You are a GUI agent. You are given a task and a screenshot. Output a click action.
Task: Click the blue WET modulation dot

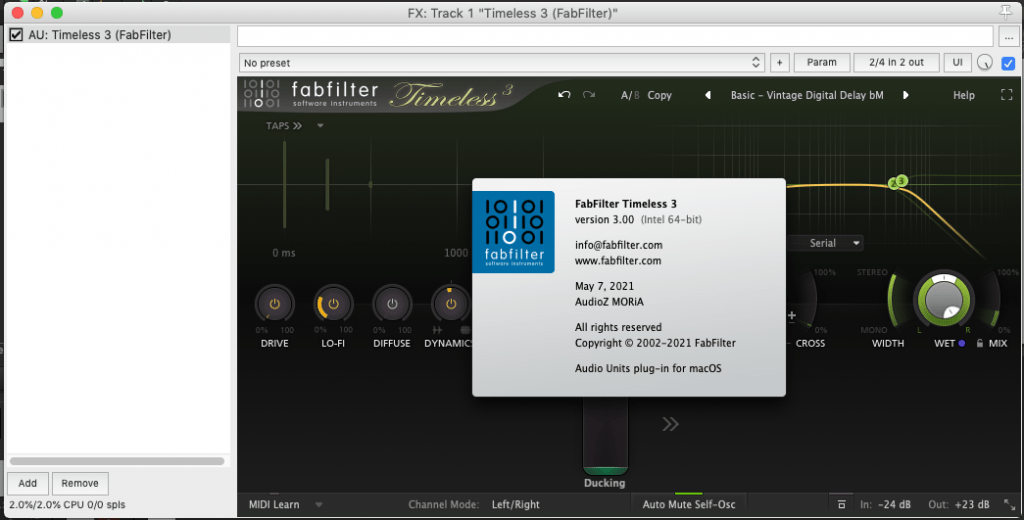pos(962,343)
